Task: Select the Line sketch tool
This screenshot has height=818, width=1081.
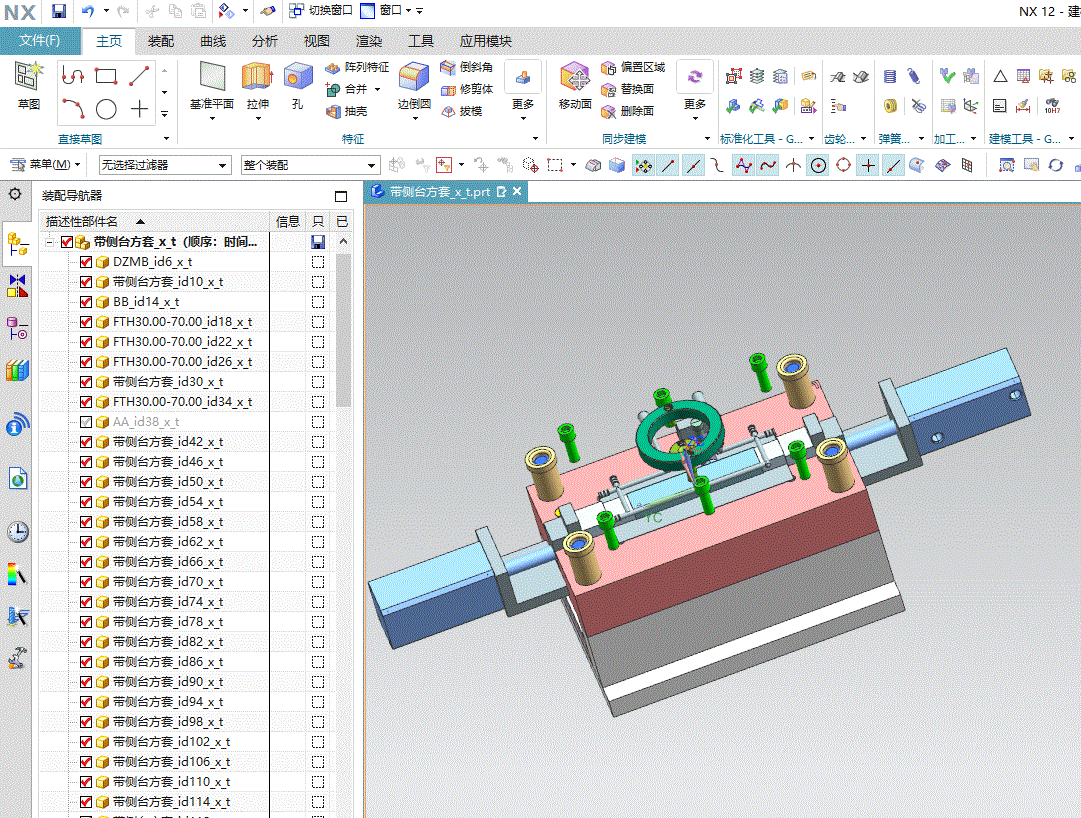Action: coord(139,75)
